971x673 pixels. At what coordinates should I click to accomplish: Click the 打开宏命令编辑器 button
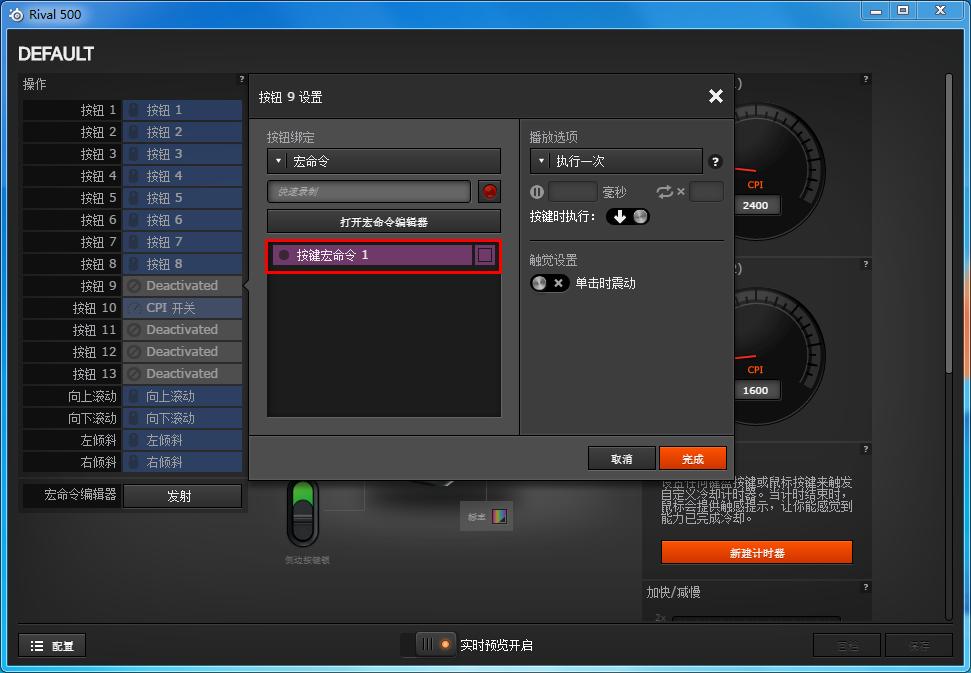pyautogui.click(x=383, y=222)
